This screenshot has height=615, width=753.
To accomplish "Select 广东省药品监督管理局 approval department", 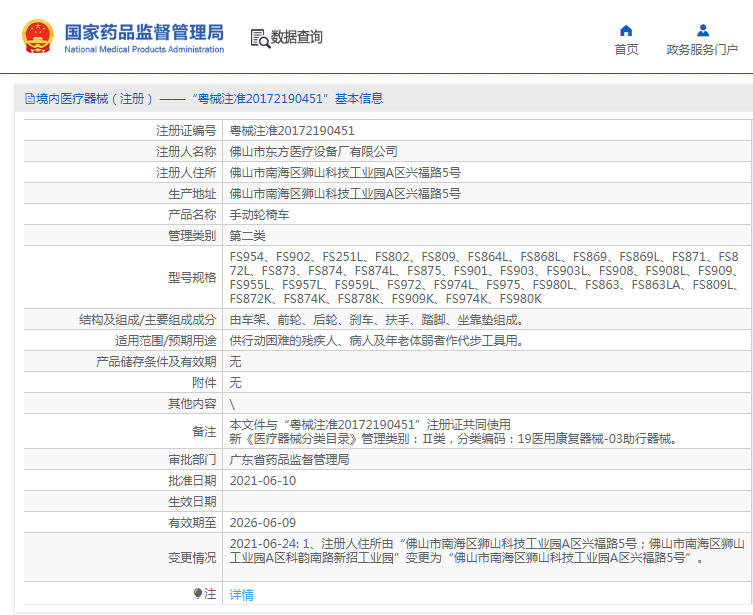I will point(289,460).
